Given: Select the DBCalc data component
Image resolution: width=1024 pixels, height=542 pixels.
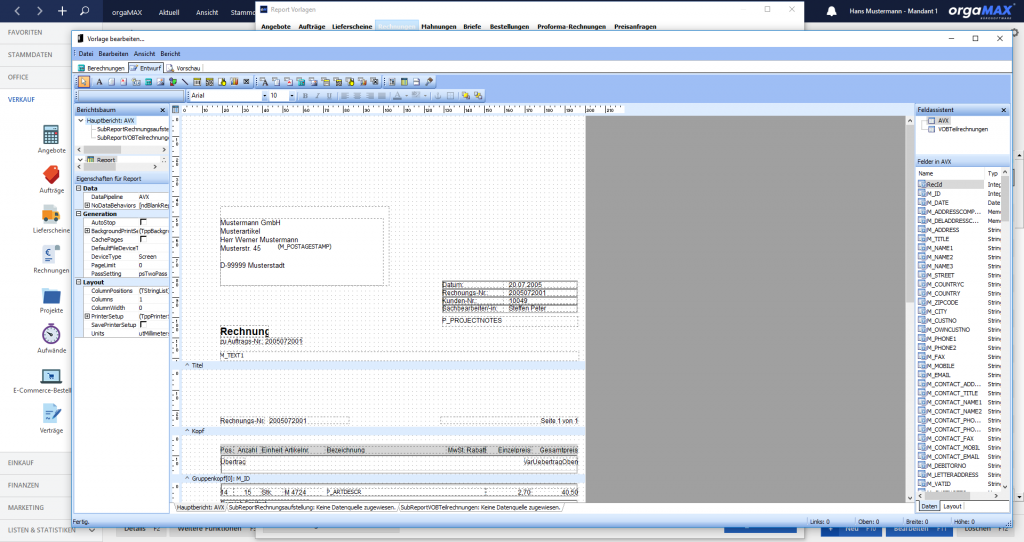Looking at the screenshot, I should pyautogui.click(x=301, y=82).
